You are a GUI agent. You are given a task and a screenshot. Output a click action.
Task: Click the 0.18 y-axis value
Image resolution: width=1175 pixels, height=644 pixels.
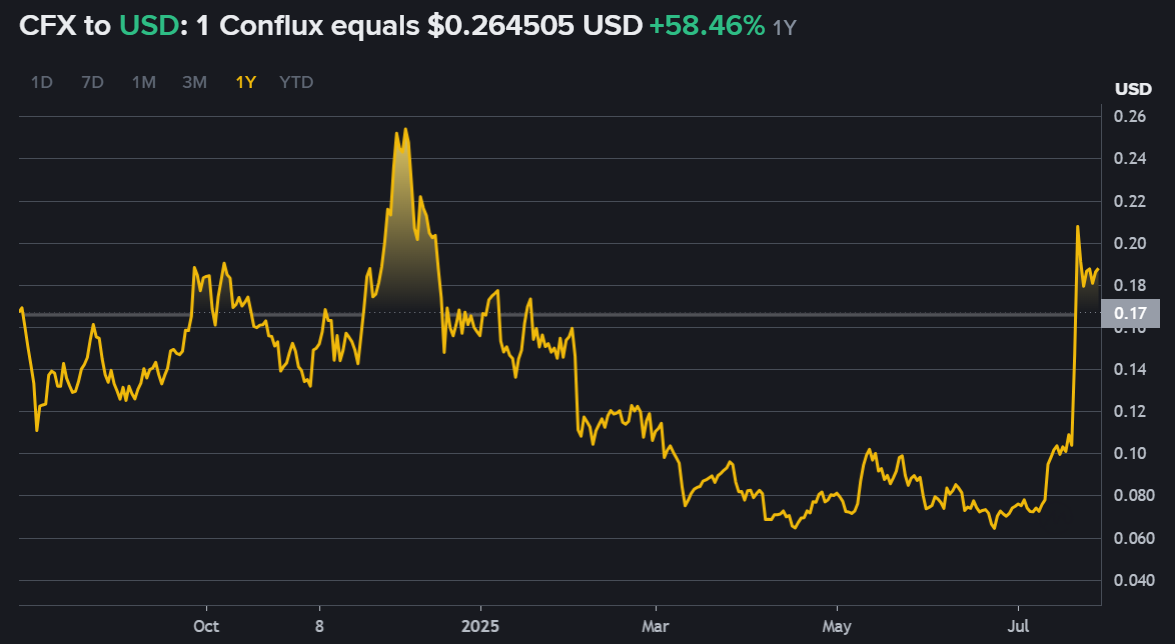1129,285
